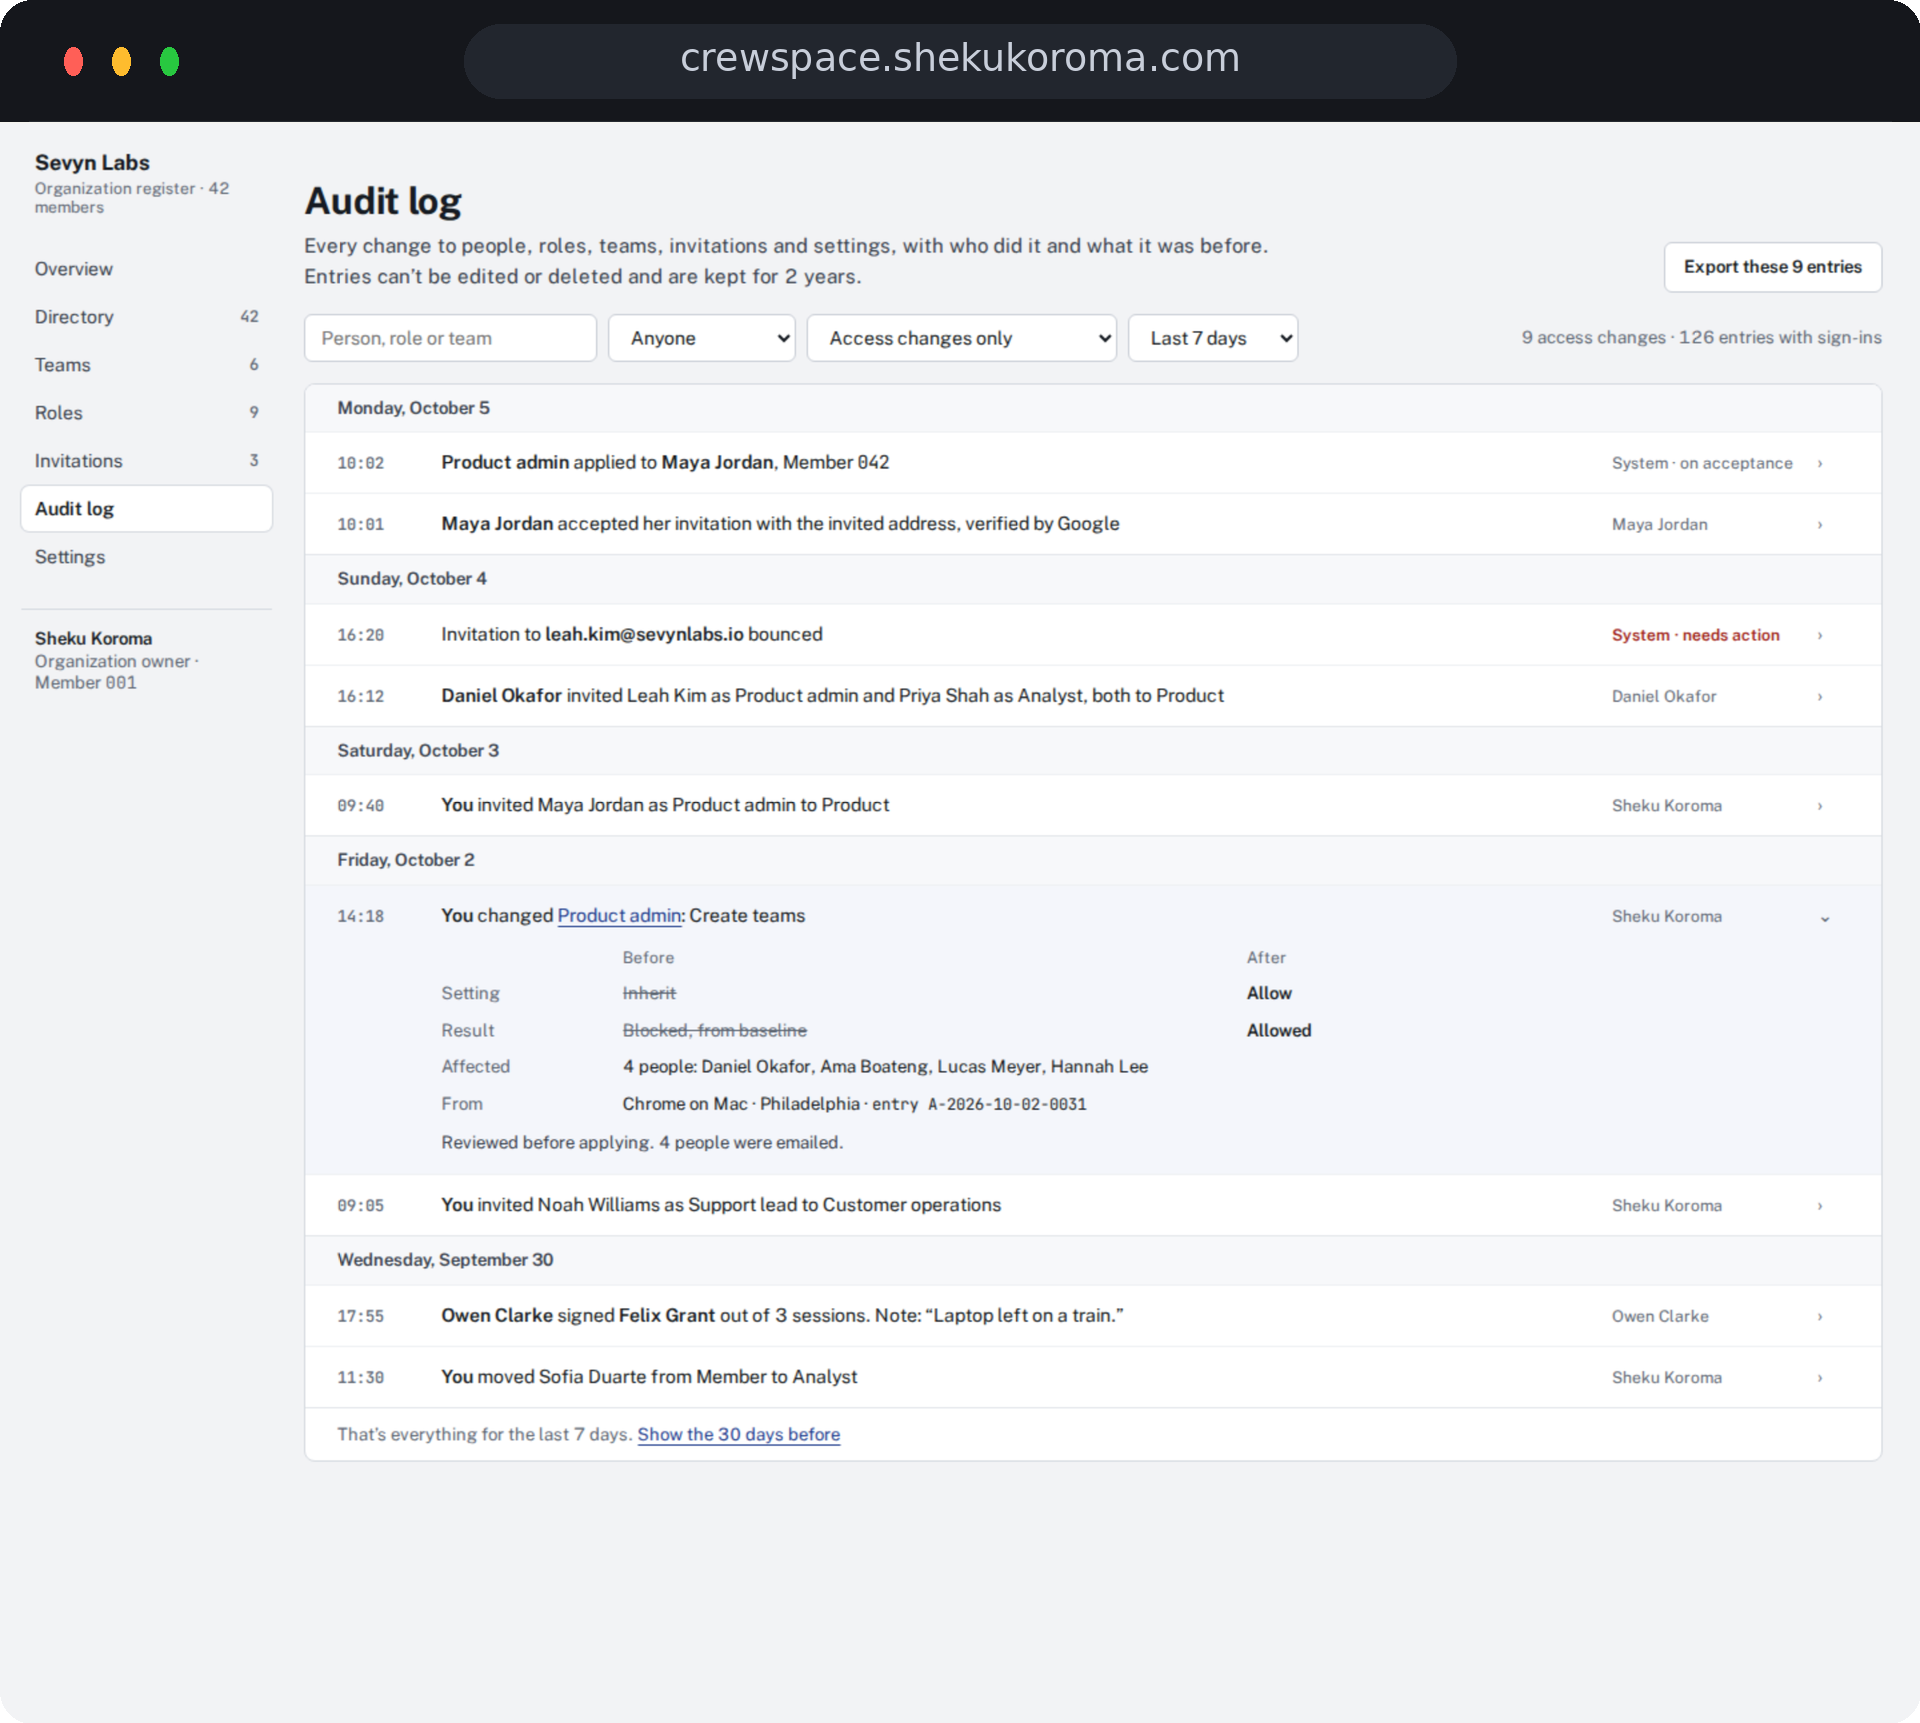The image size is (1920, 1723).
Task: Expand the Maya Jordan accepted invitation entry chevron
Action: [x=1820, y=524]
